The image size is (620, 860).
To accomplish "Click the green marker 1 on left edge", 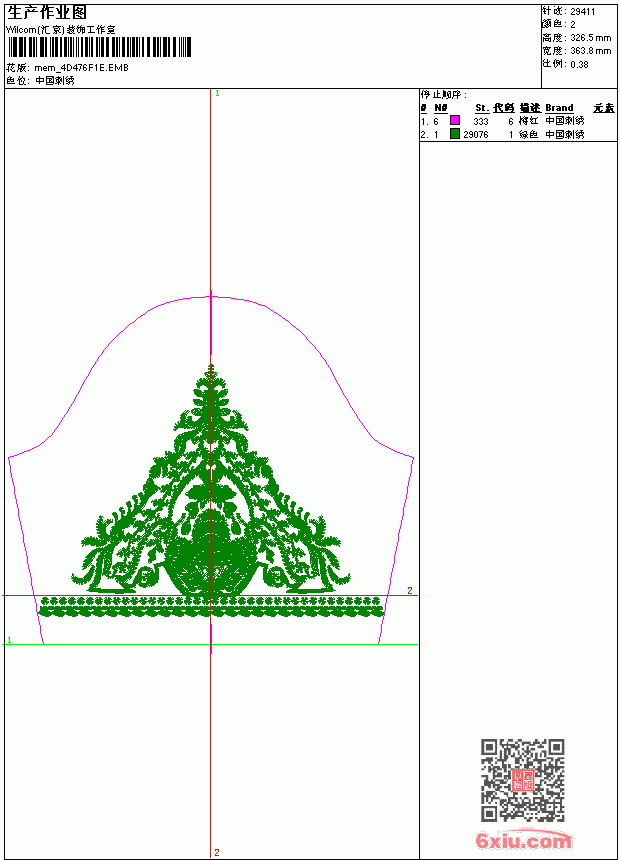I will 9,640.
